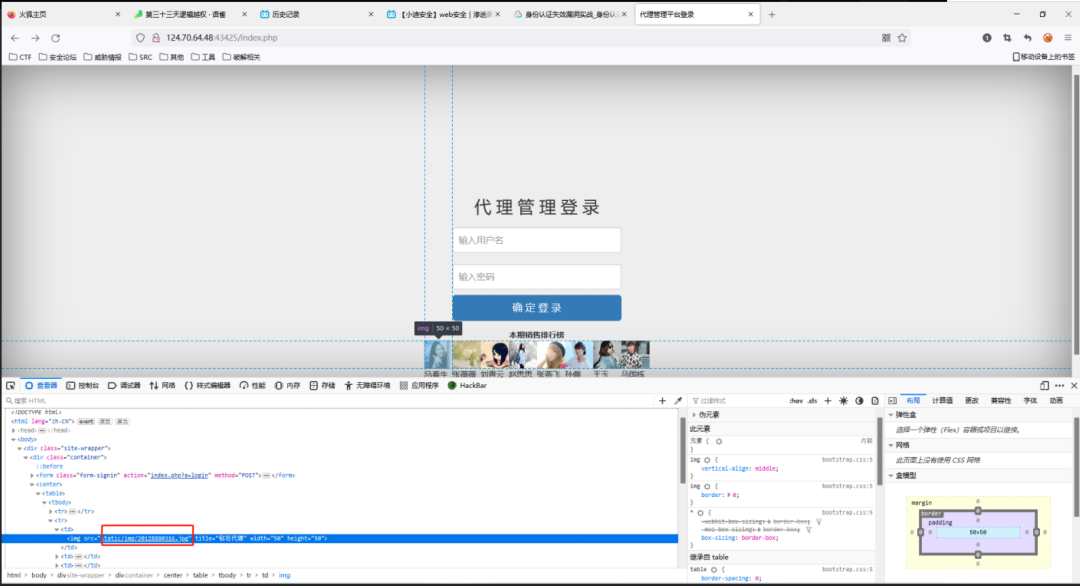Collapse the tbody element node

pyautogui.click(x=44, y=503)
